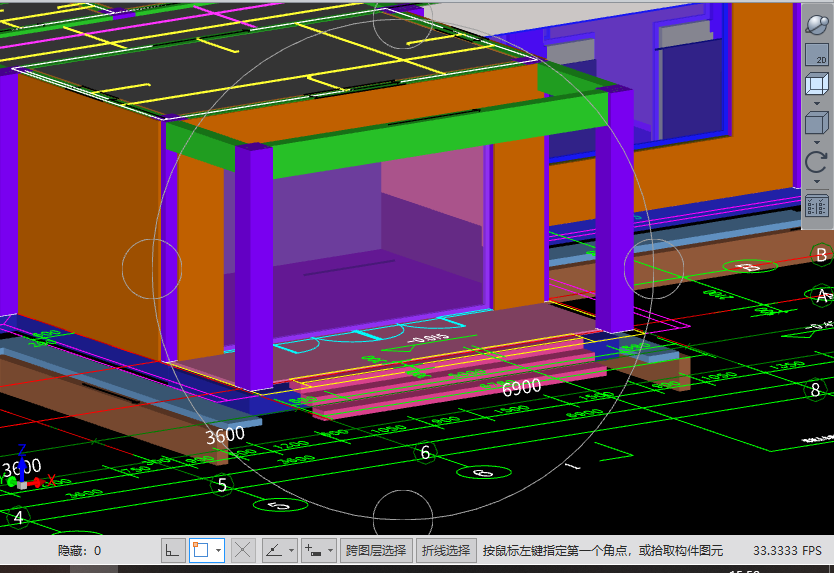Switch to 2D view mode
The height and width of the screenshot is (573, 834).
point(817,55)
